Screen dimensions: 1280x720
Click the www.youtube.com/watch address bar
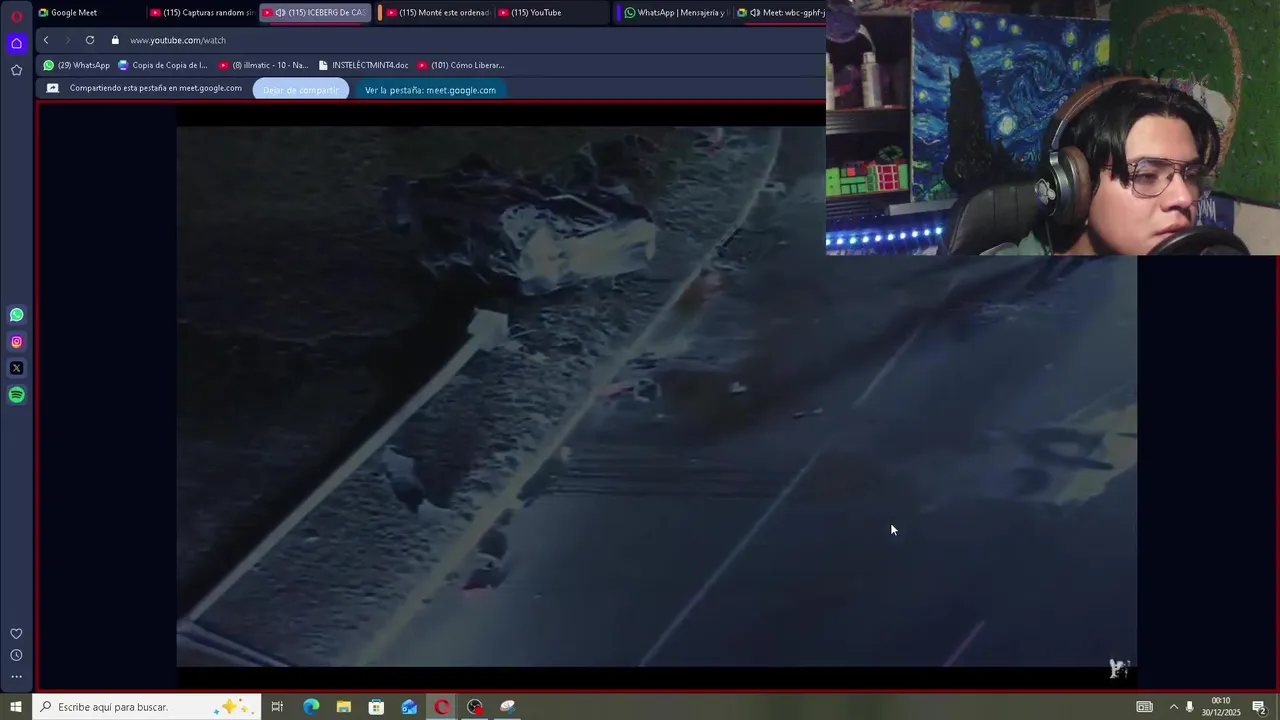(178, 40)
